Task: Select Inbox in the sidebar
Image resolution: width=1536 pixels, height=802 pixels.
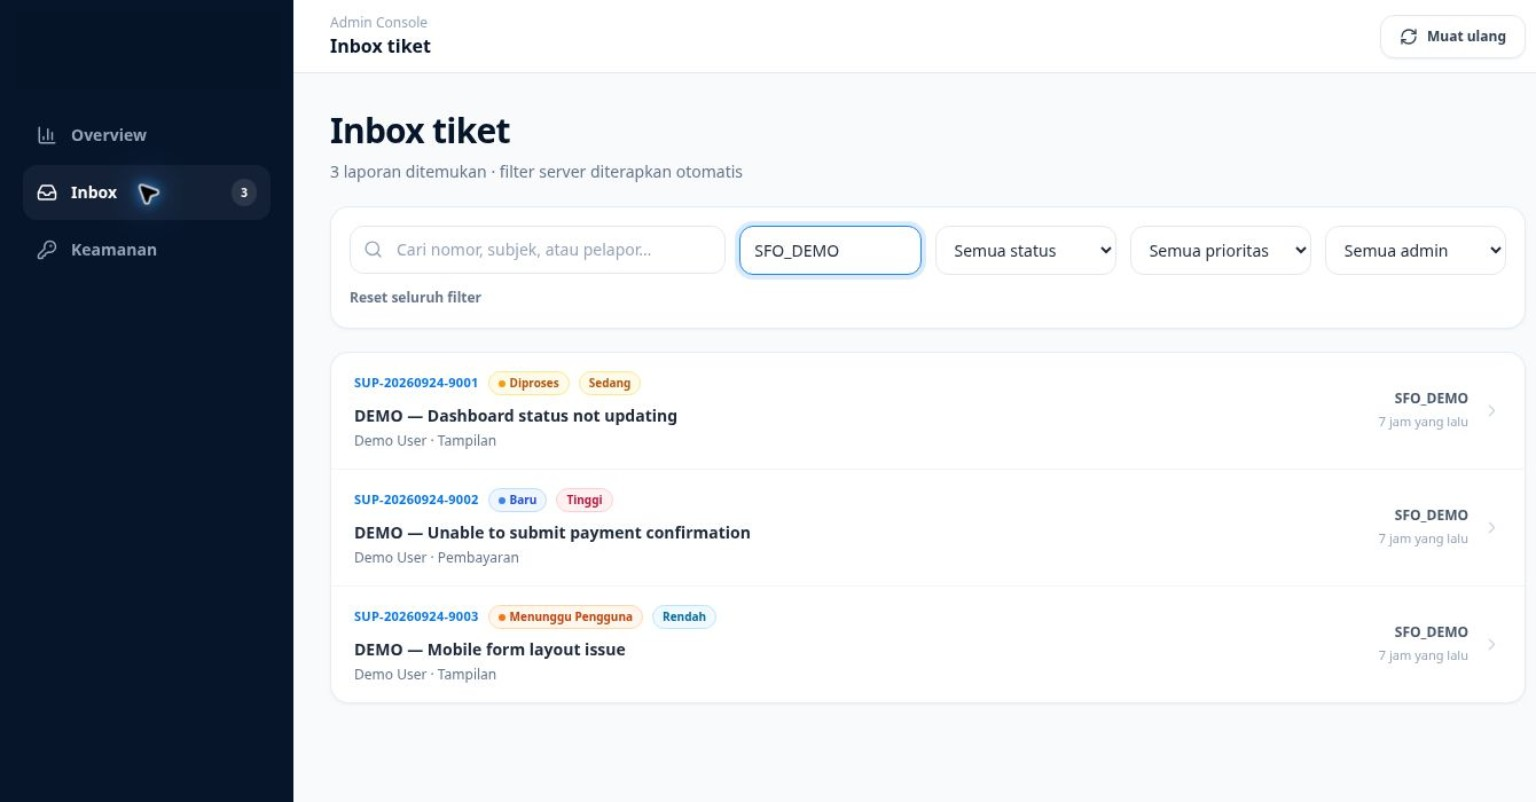Action: [x=147, y=193]
